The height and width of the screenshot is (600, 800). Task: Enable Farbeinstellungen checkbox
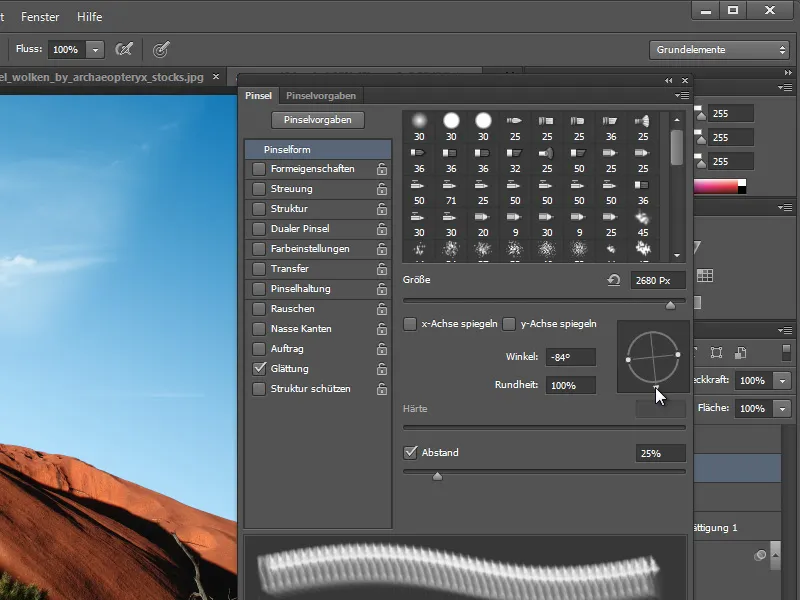[x=259, y=248]
